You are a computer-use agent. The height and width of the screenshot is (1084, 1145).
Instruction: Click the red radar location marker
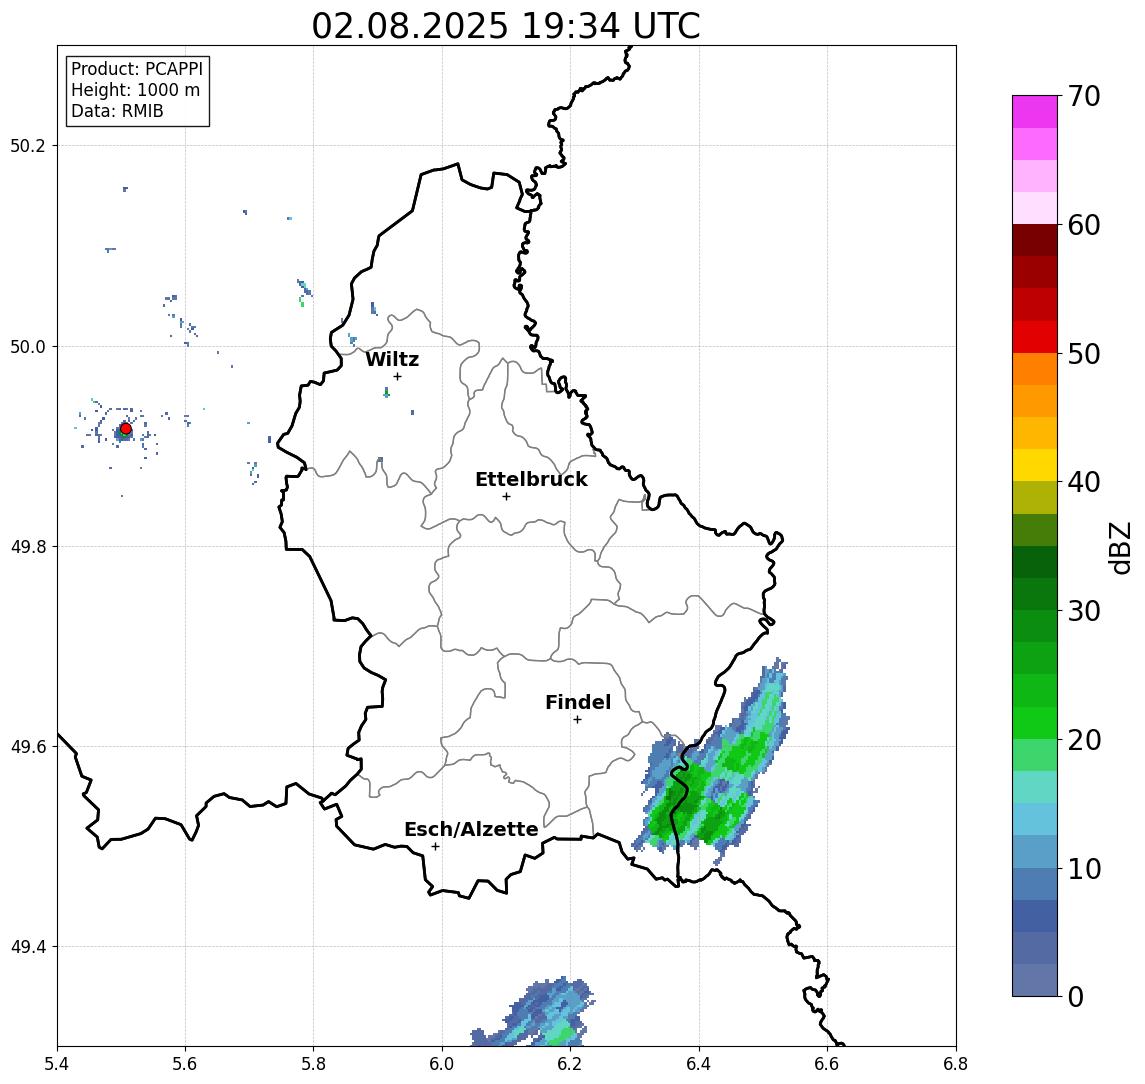tap(126, 429)
